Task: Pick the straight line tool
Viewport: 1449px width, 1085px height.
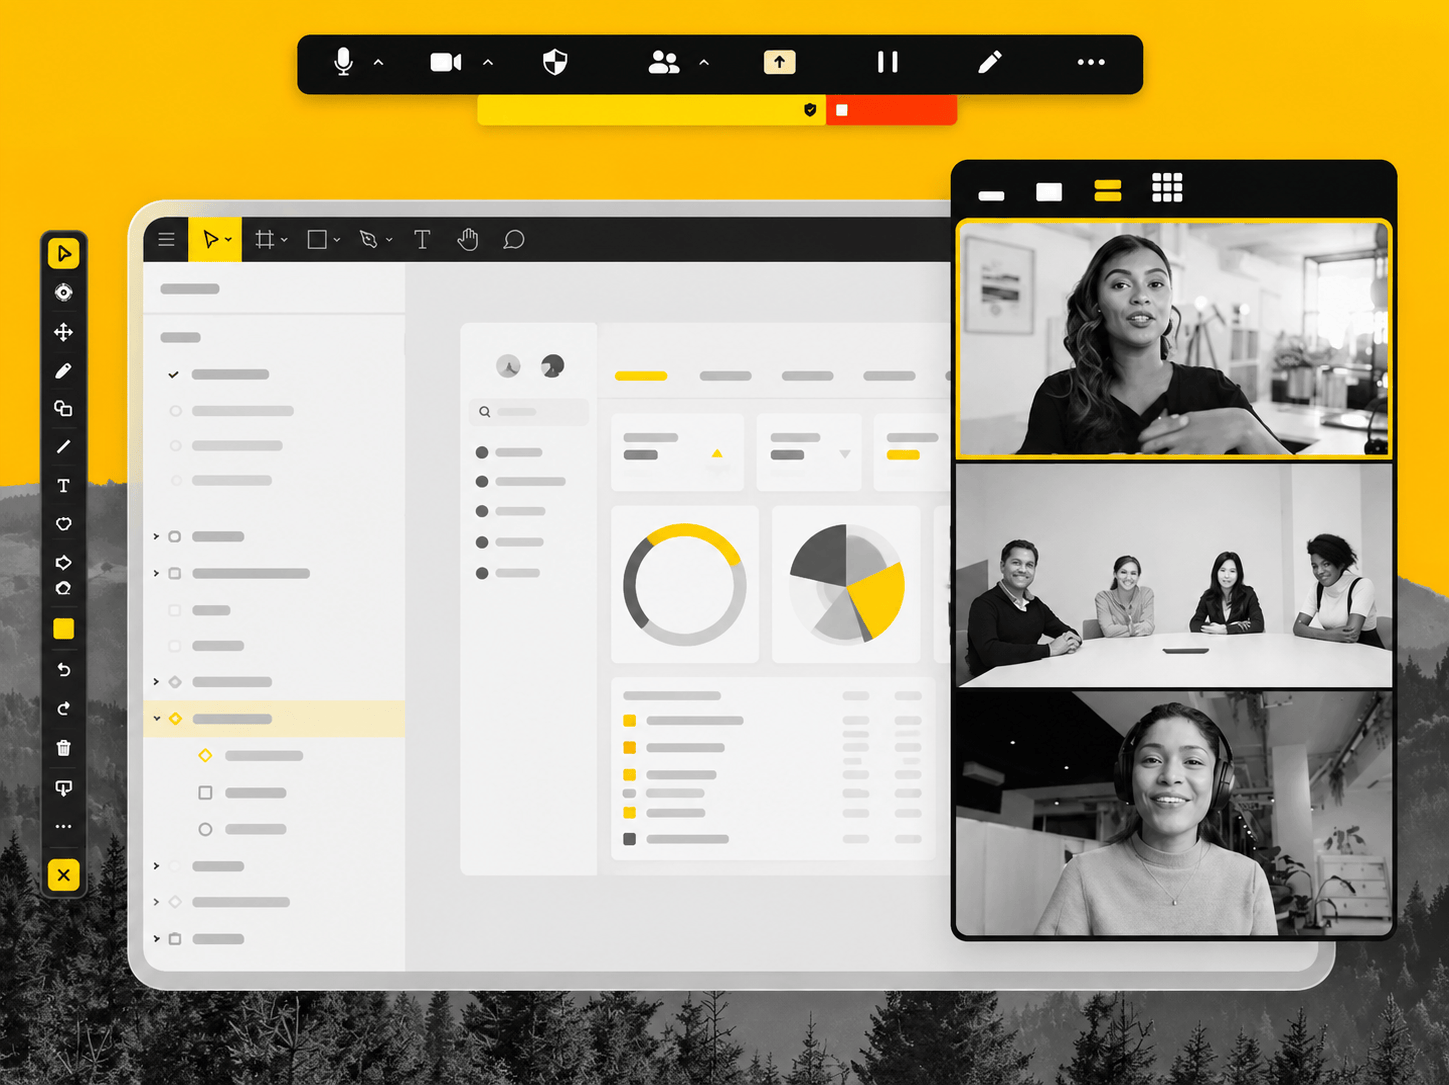Action: pos(64,447)
